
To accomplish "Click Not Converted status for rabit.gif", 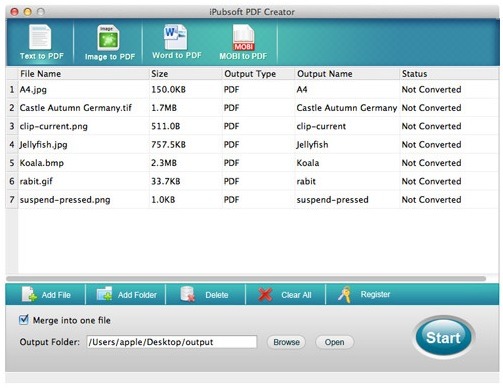I will click(431, 181).
